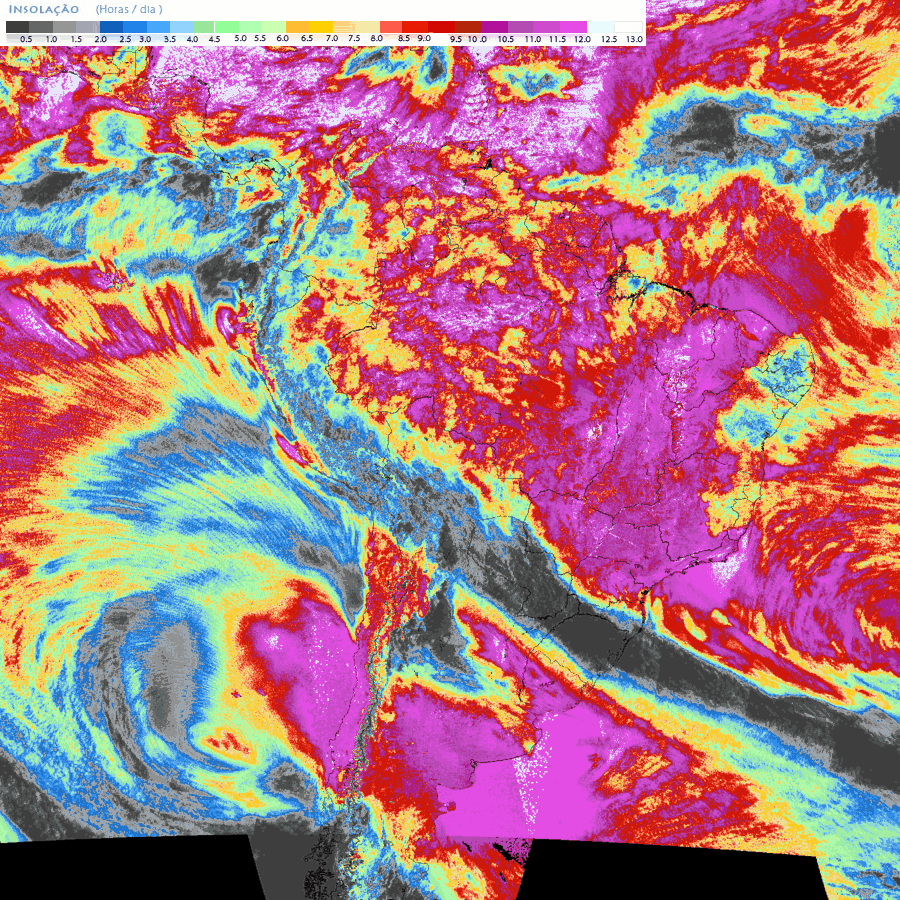Click the '12.5' legend value

point(609,39)
